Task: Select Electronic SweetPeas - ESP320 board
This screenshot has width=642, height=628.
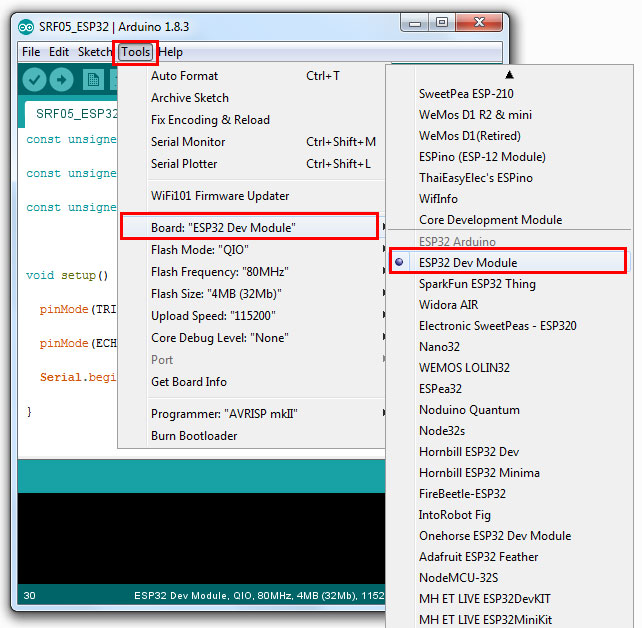Action: 509,326
